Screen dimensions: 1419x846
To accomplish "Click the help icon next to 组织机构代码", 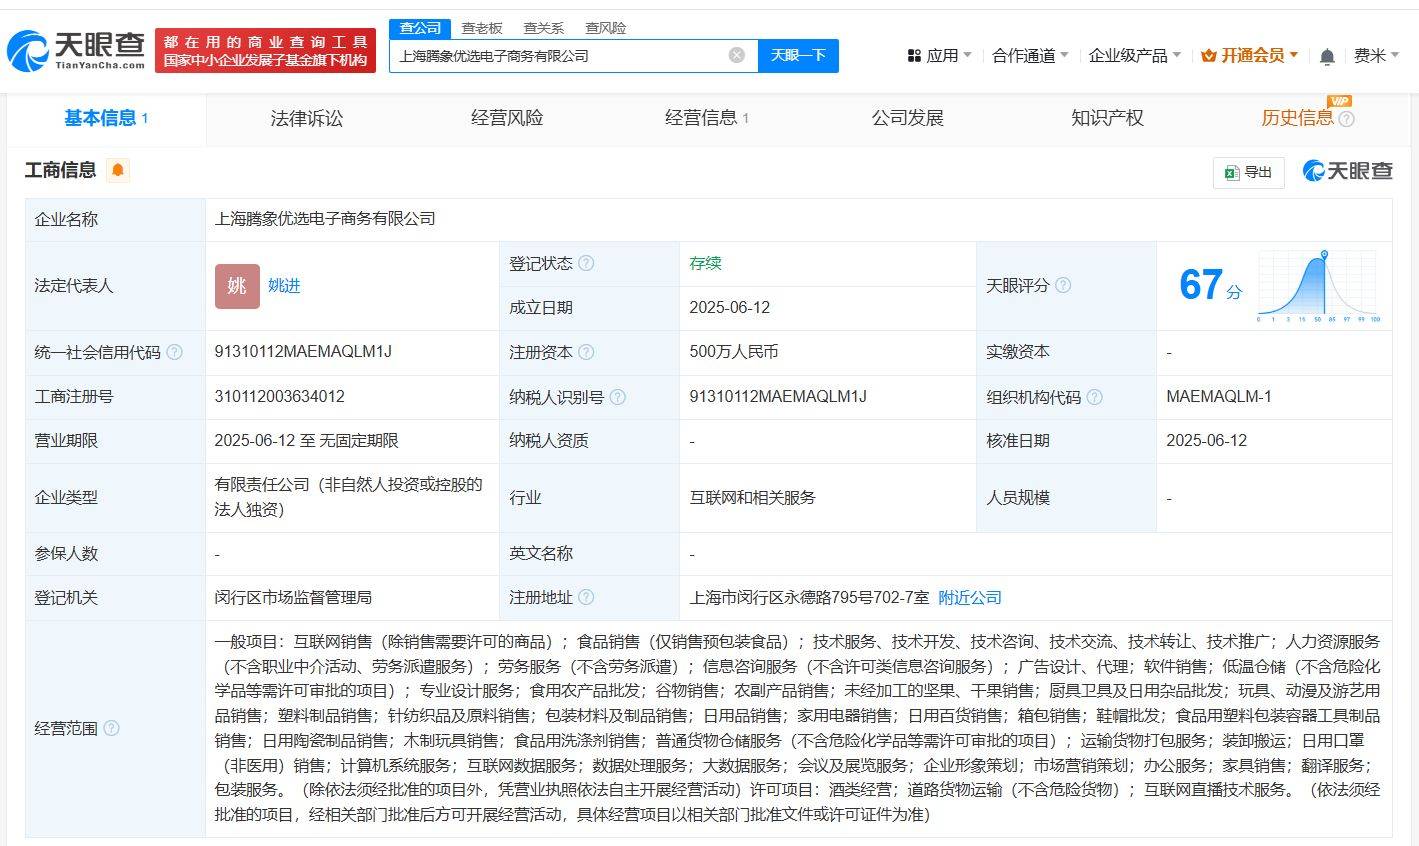I will (x=1094, y=397).
